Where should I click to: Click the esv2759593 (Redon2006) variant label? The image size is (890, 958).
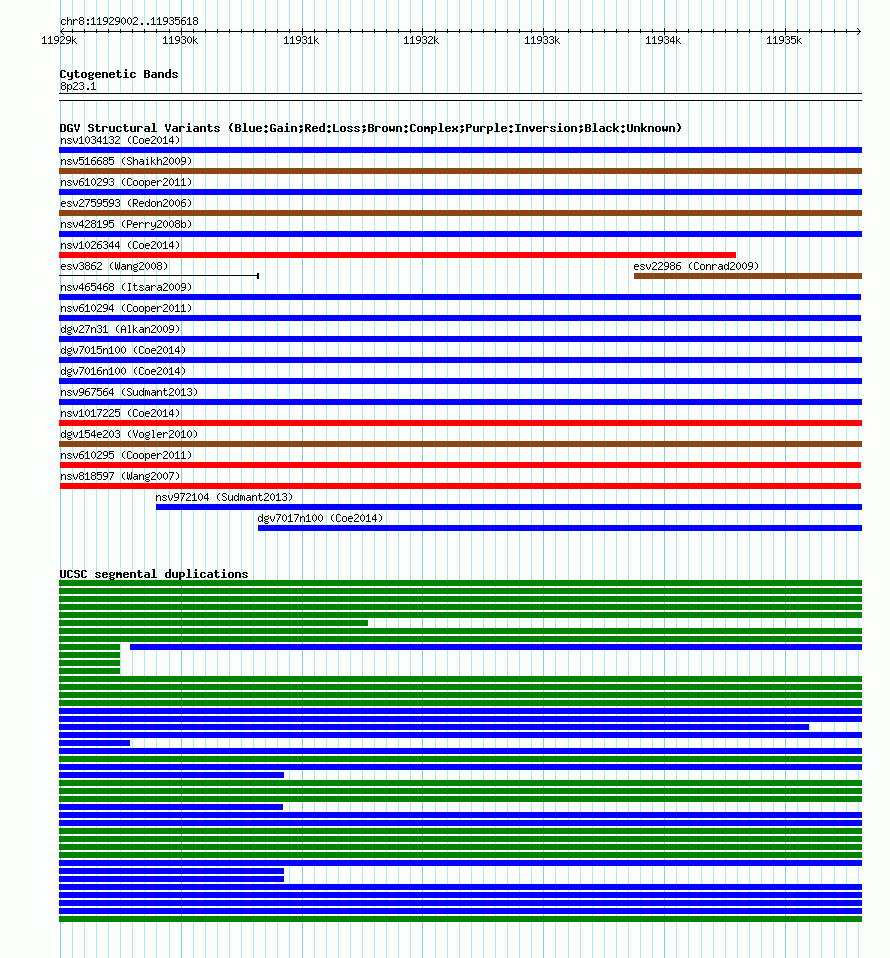pyautogui.click(x=126, y=203)
